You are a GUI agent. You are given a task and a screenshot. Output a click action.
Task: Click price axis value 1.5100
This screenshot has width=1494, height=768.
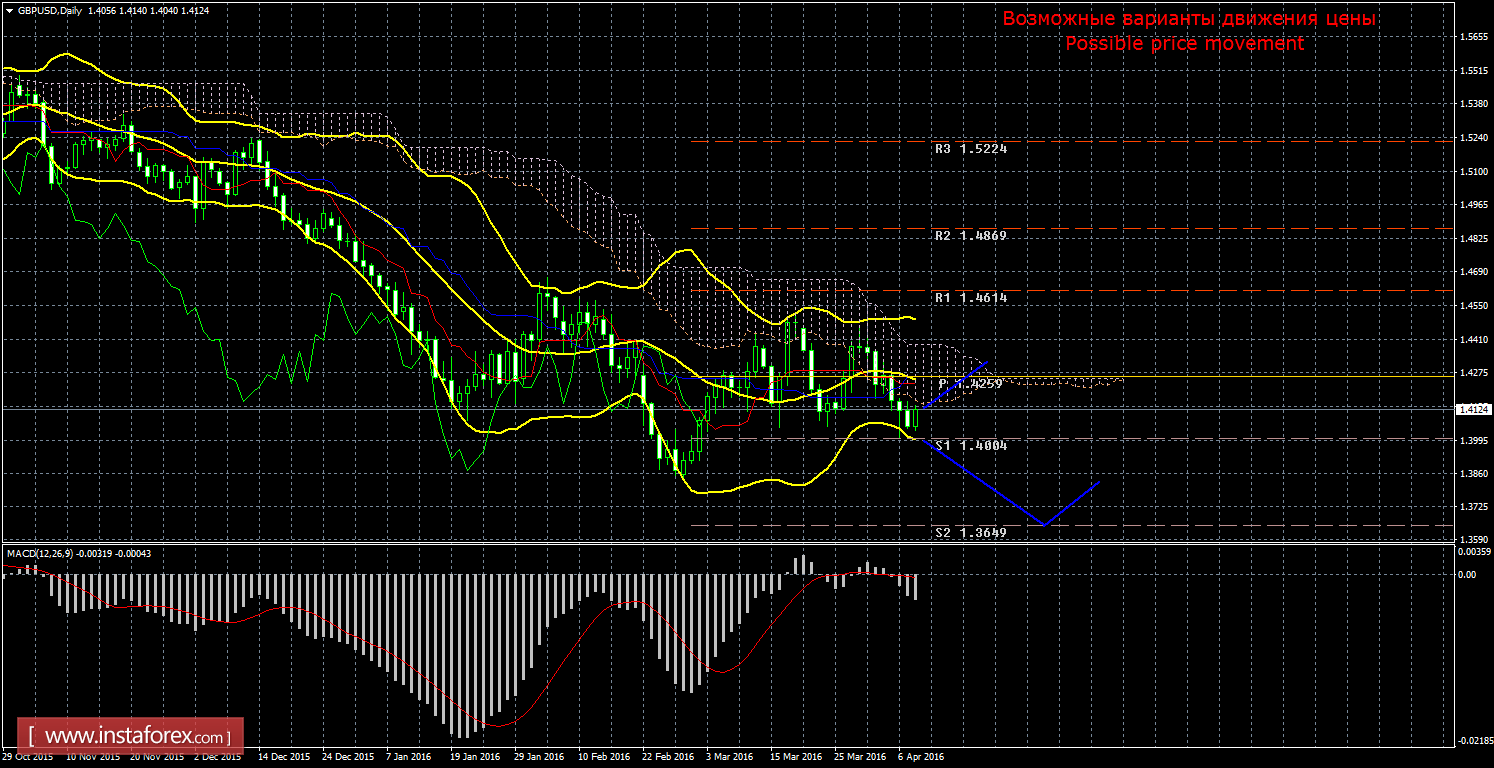(x=1474, y=172)
